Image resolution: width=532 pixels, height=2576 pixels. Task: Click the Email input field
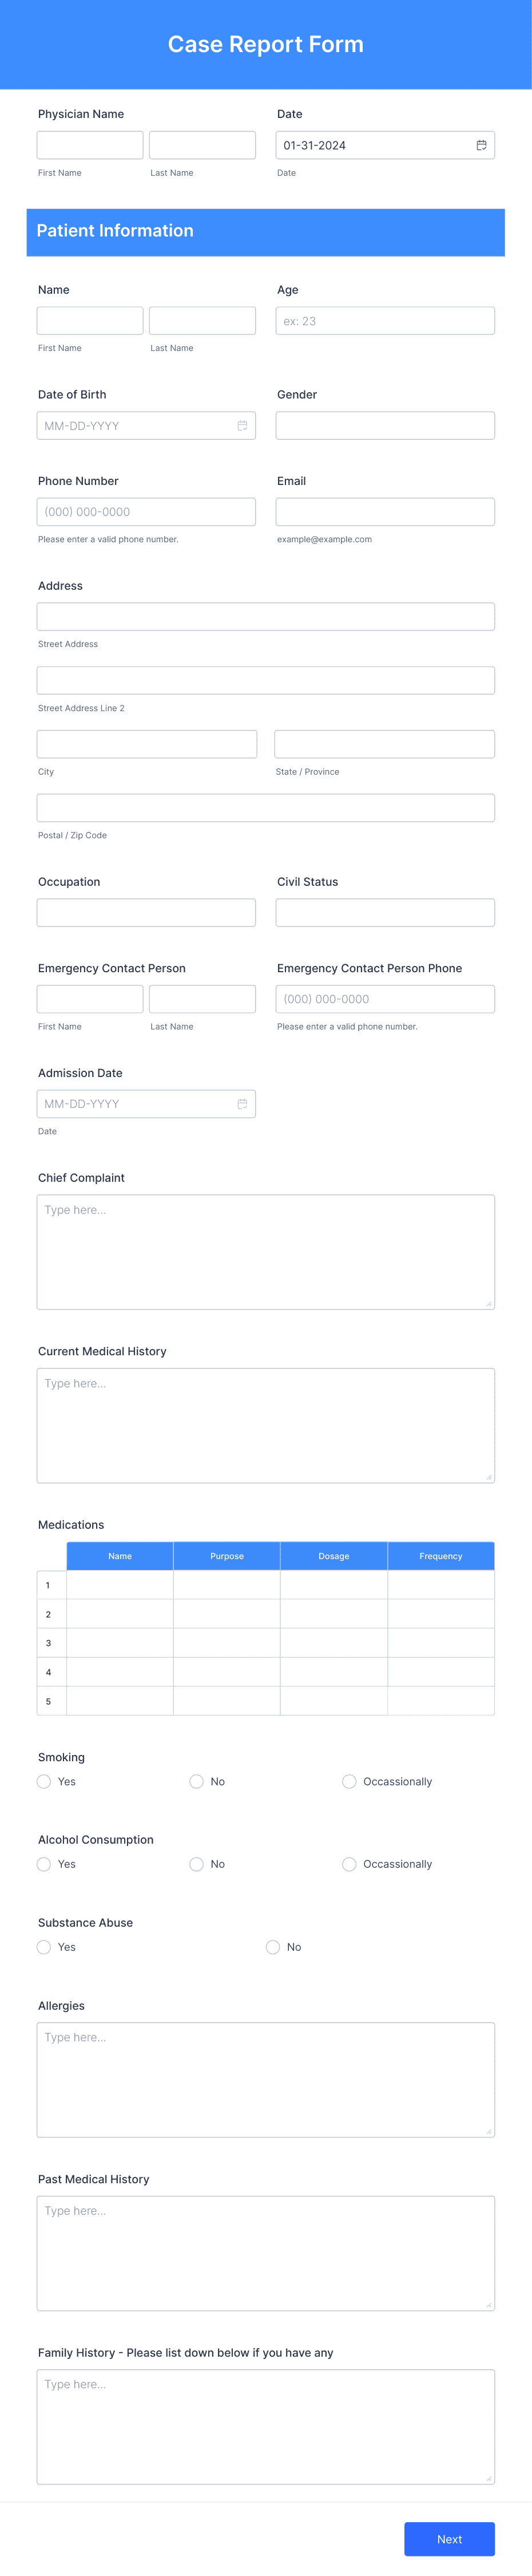[x=385, y=512]
